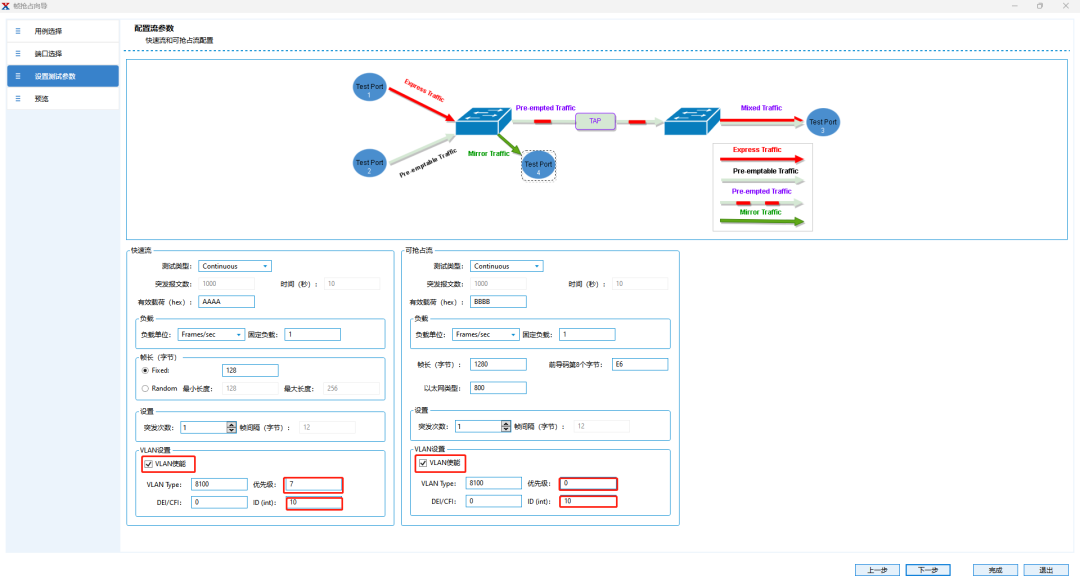Click the 完成 (finish) button

point(995,570)
